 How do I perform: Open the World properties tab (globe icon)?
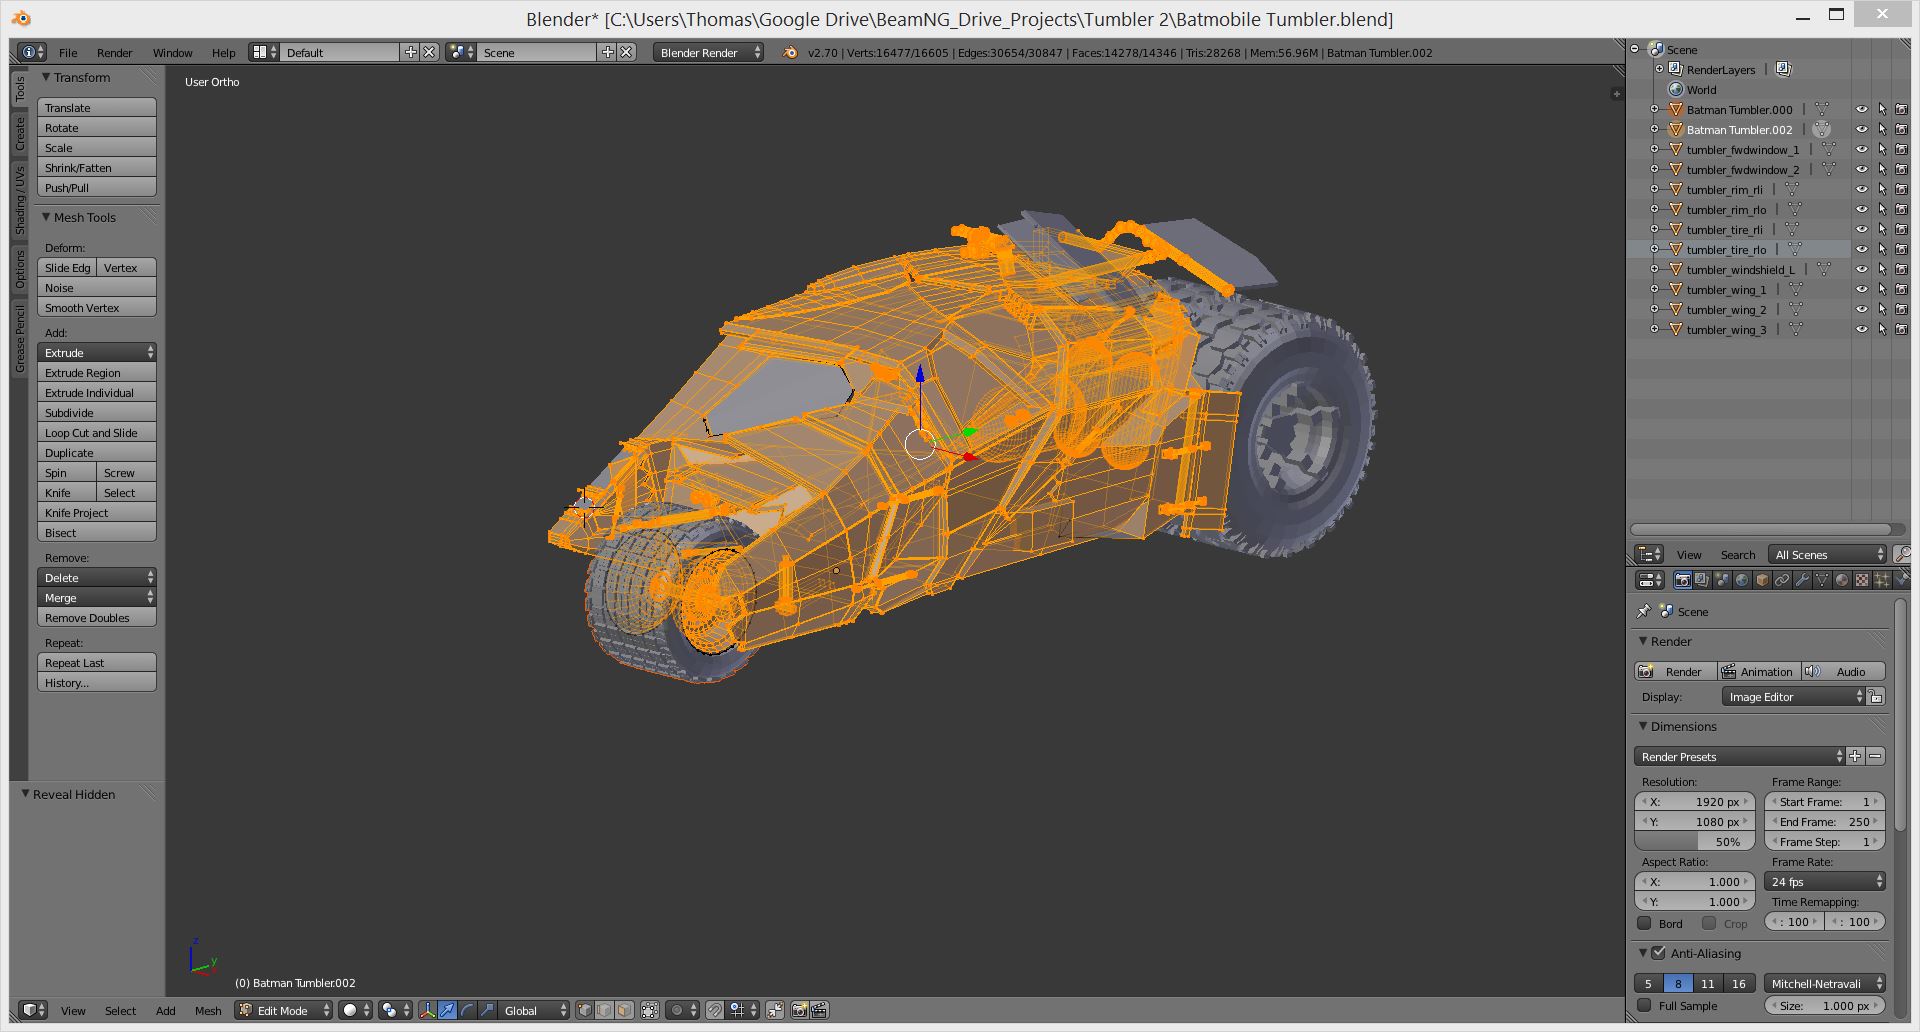(1742, 580)
